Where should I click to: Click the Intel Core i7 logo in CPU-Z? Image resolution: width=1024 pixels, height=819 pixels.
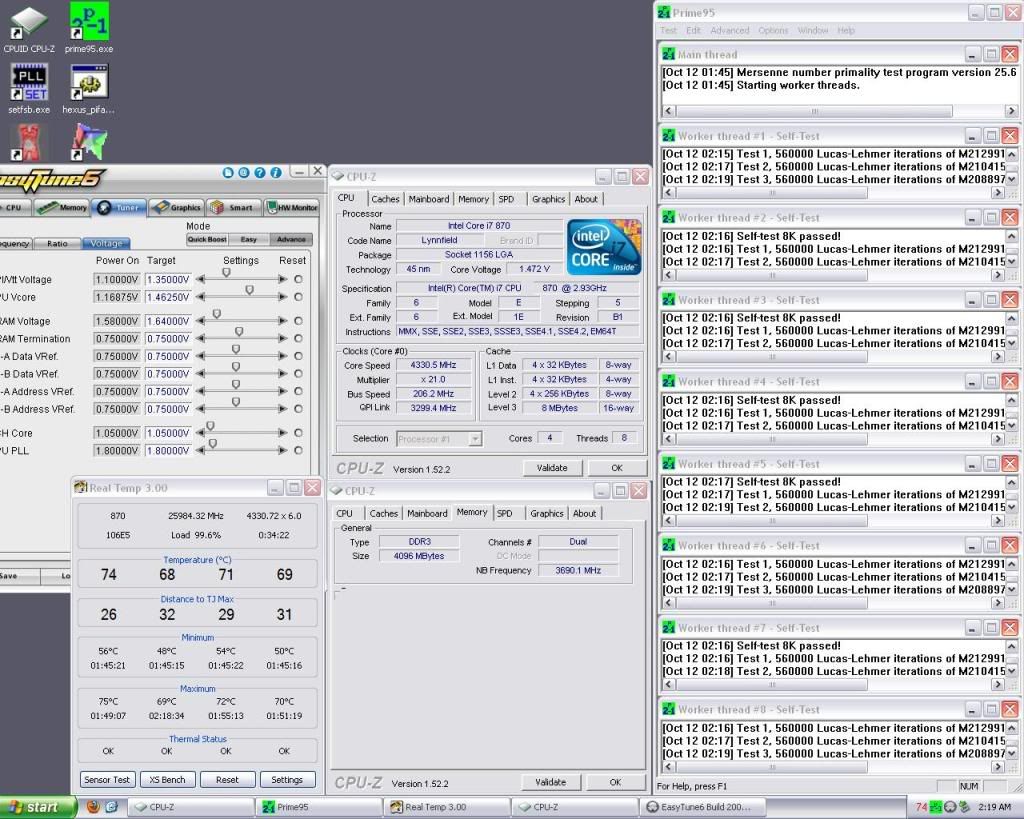603,247
